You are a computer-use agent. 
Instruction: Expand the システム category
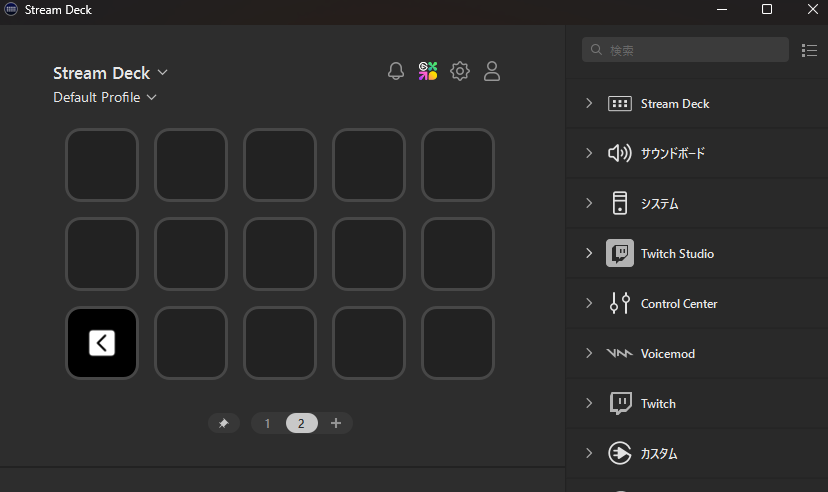click(589, 204)
